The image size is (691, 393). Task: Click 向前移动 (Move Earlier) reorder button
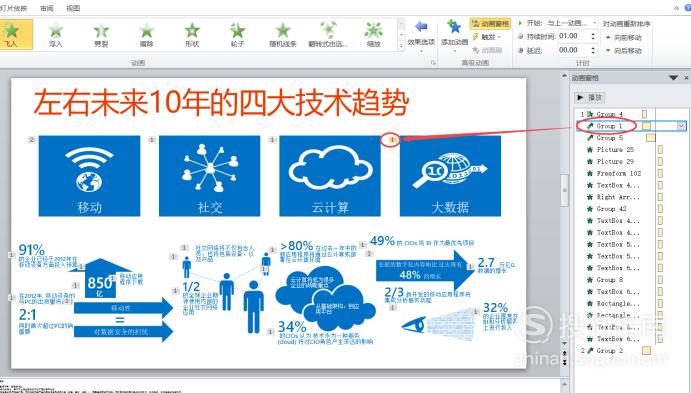pyautogui.click(x=624, y=37)
